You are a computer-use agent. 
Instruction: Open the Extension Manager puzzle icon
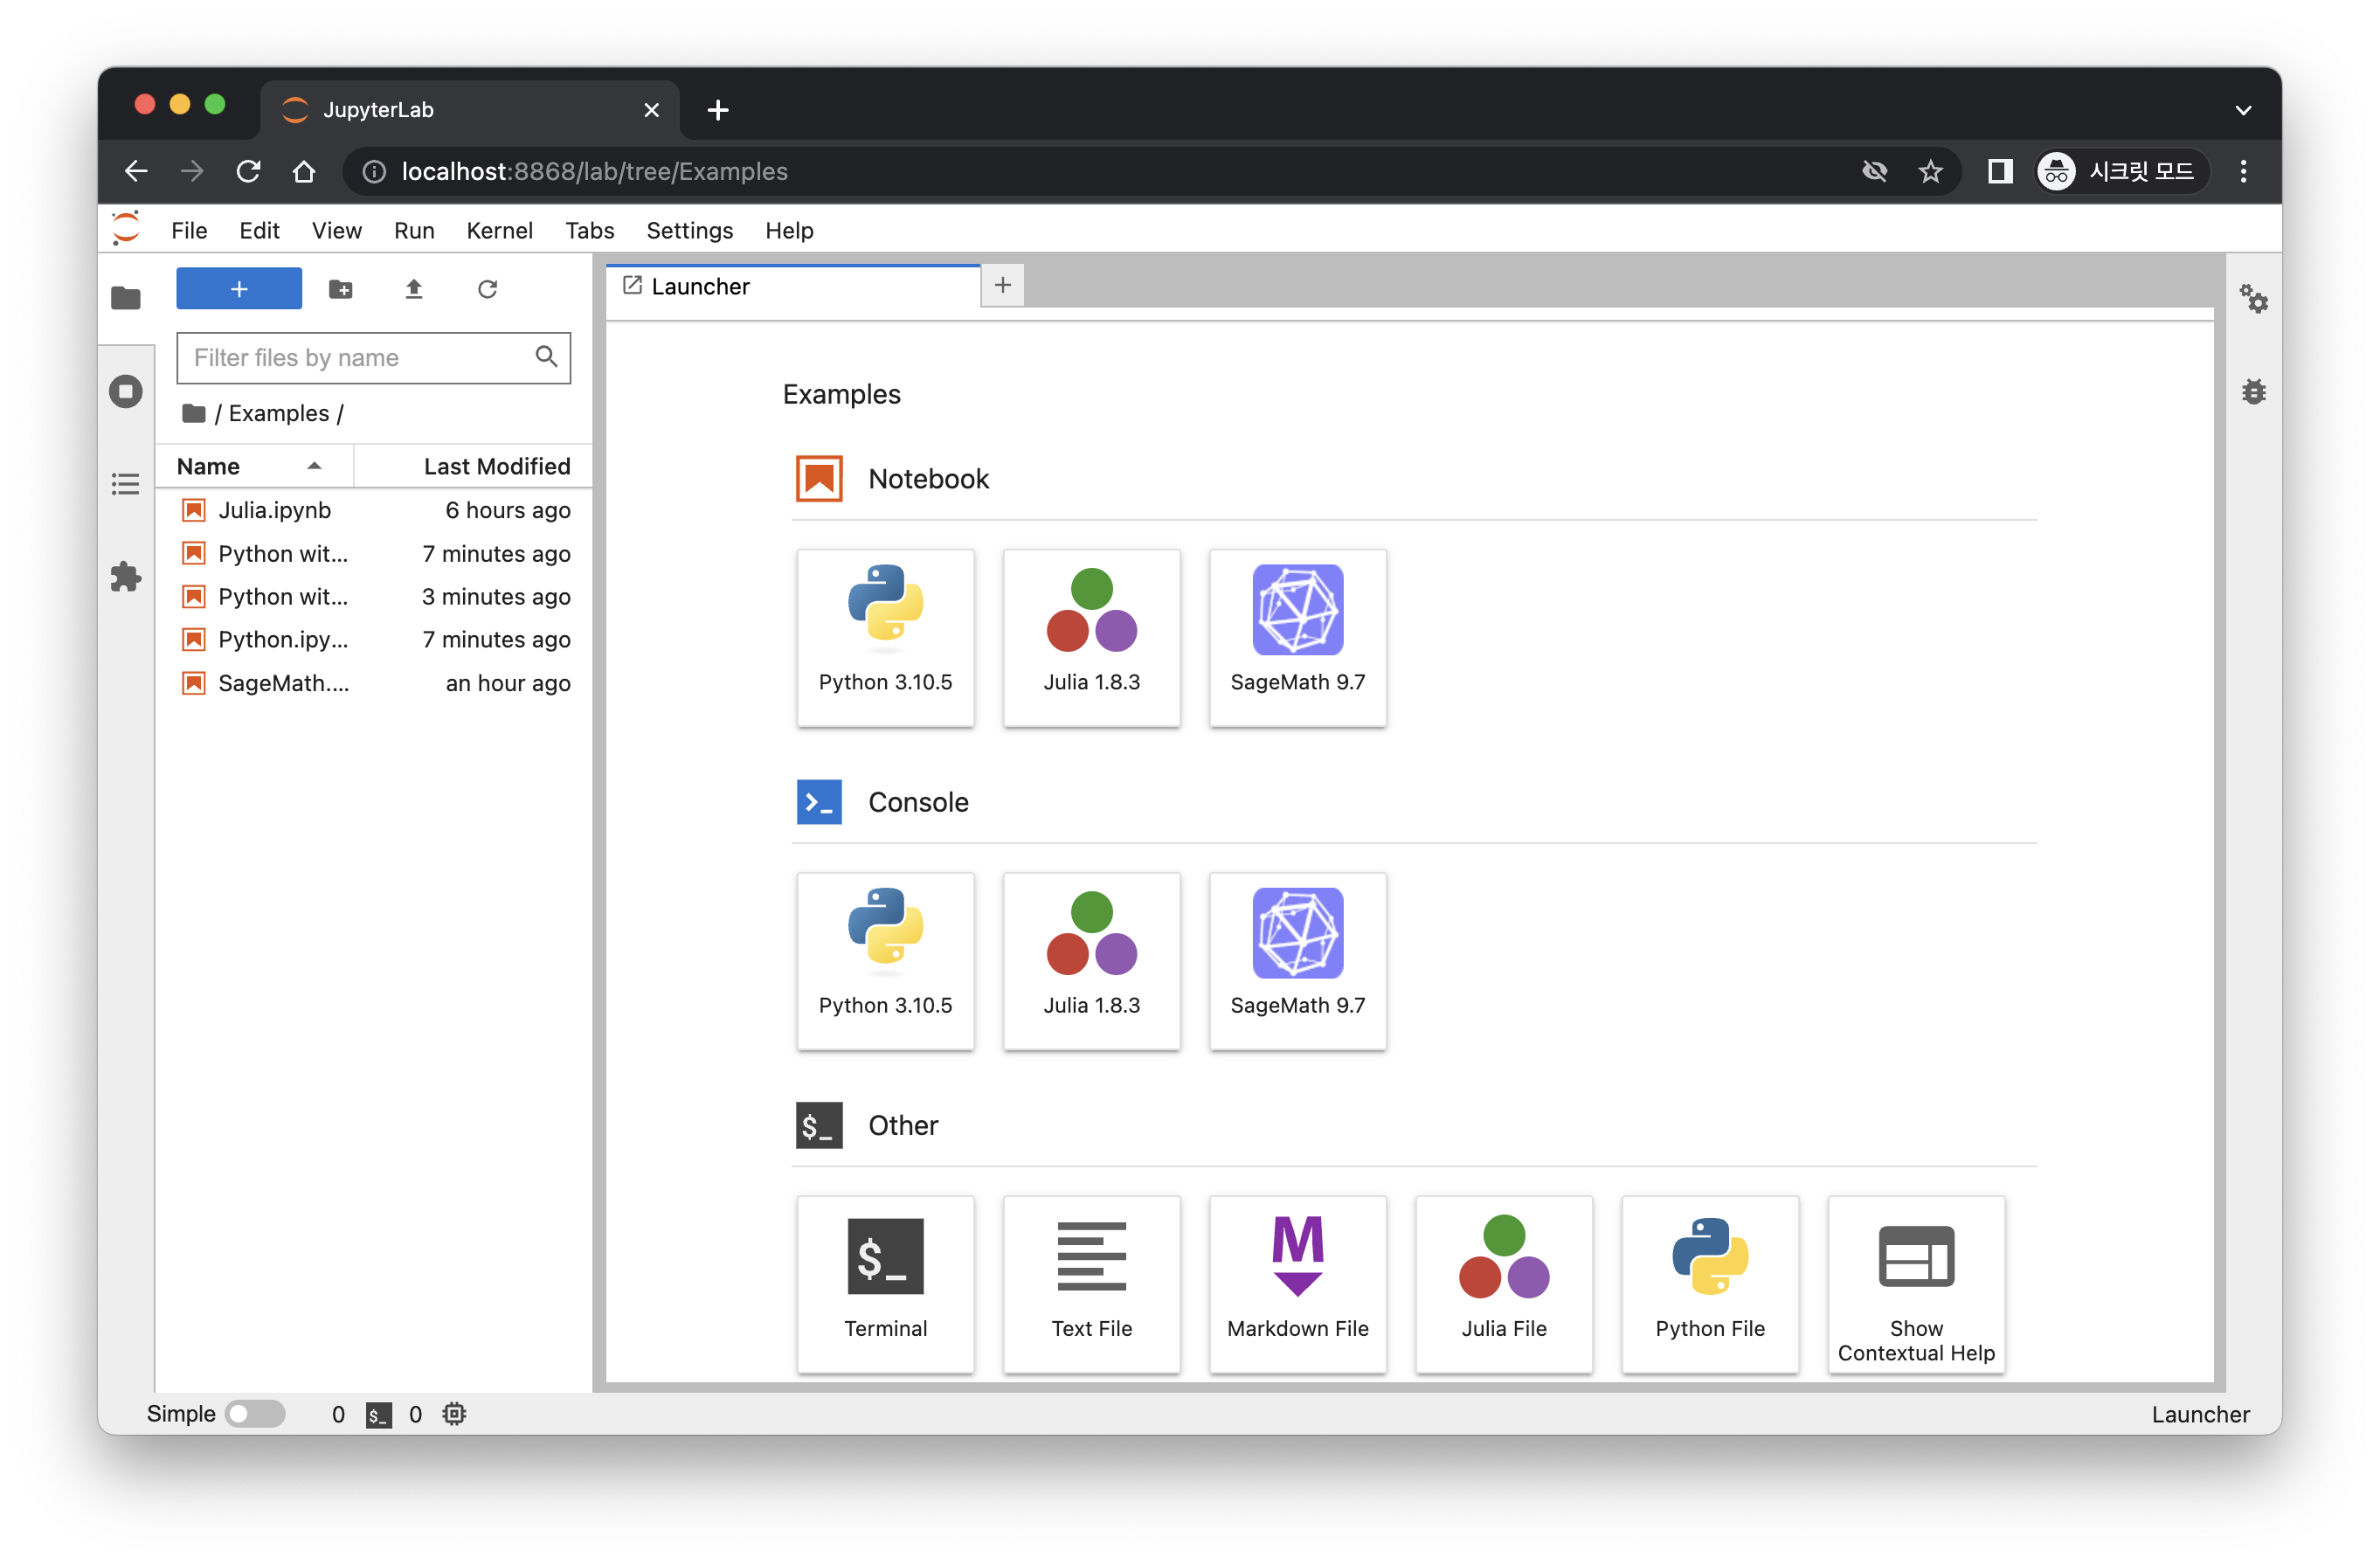point(126,577)
